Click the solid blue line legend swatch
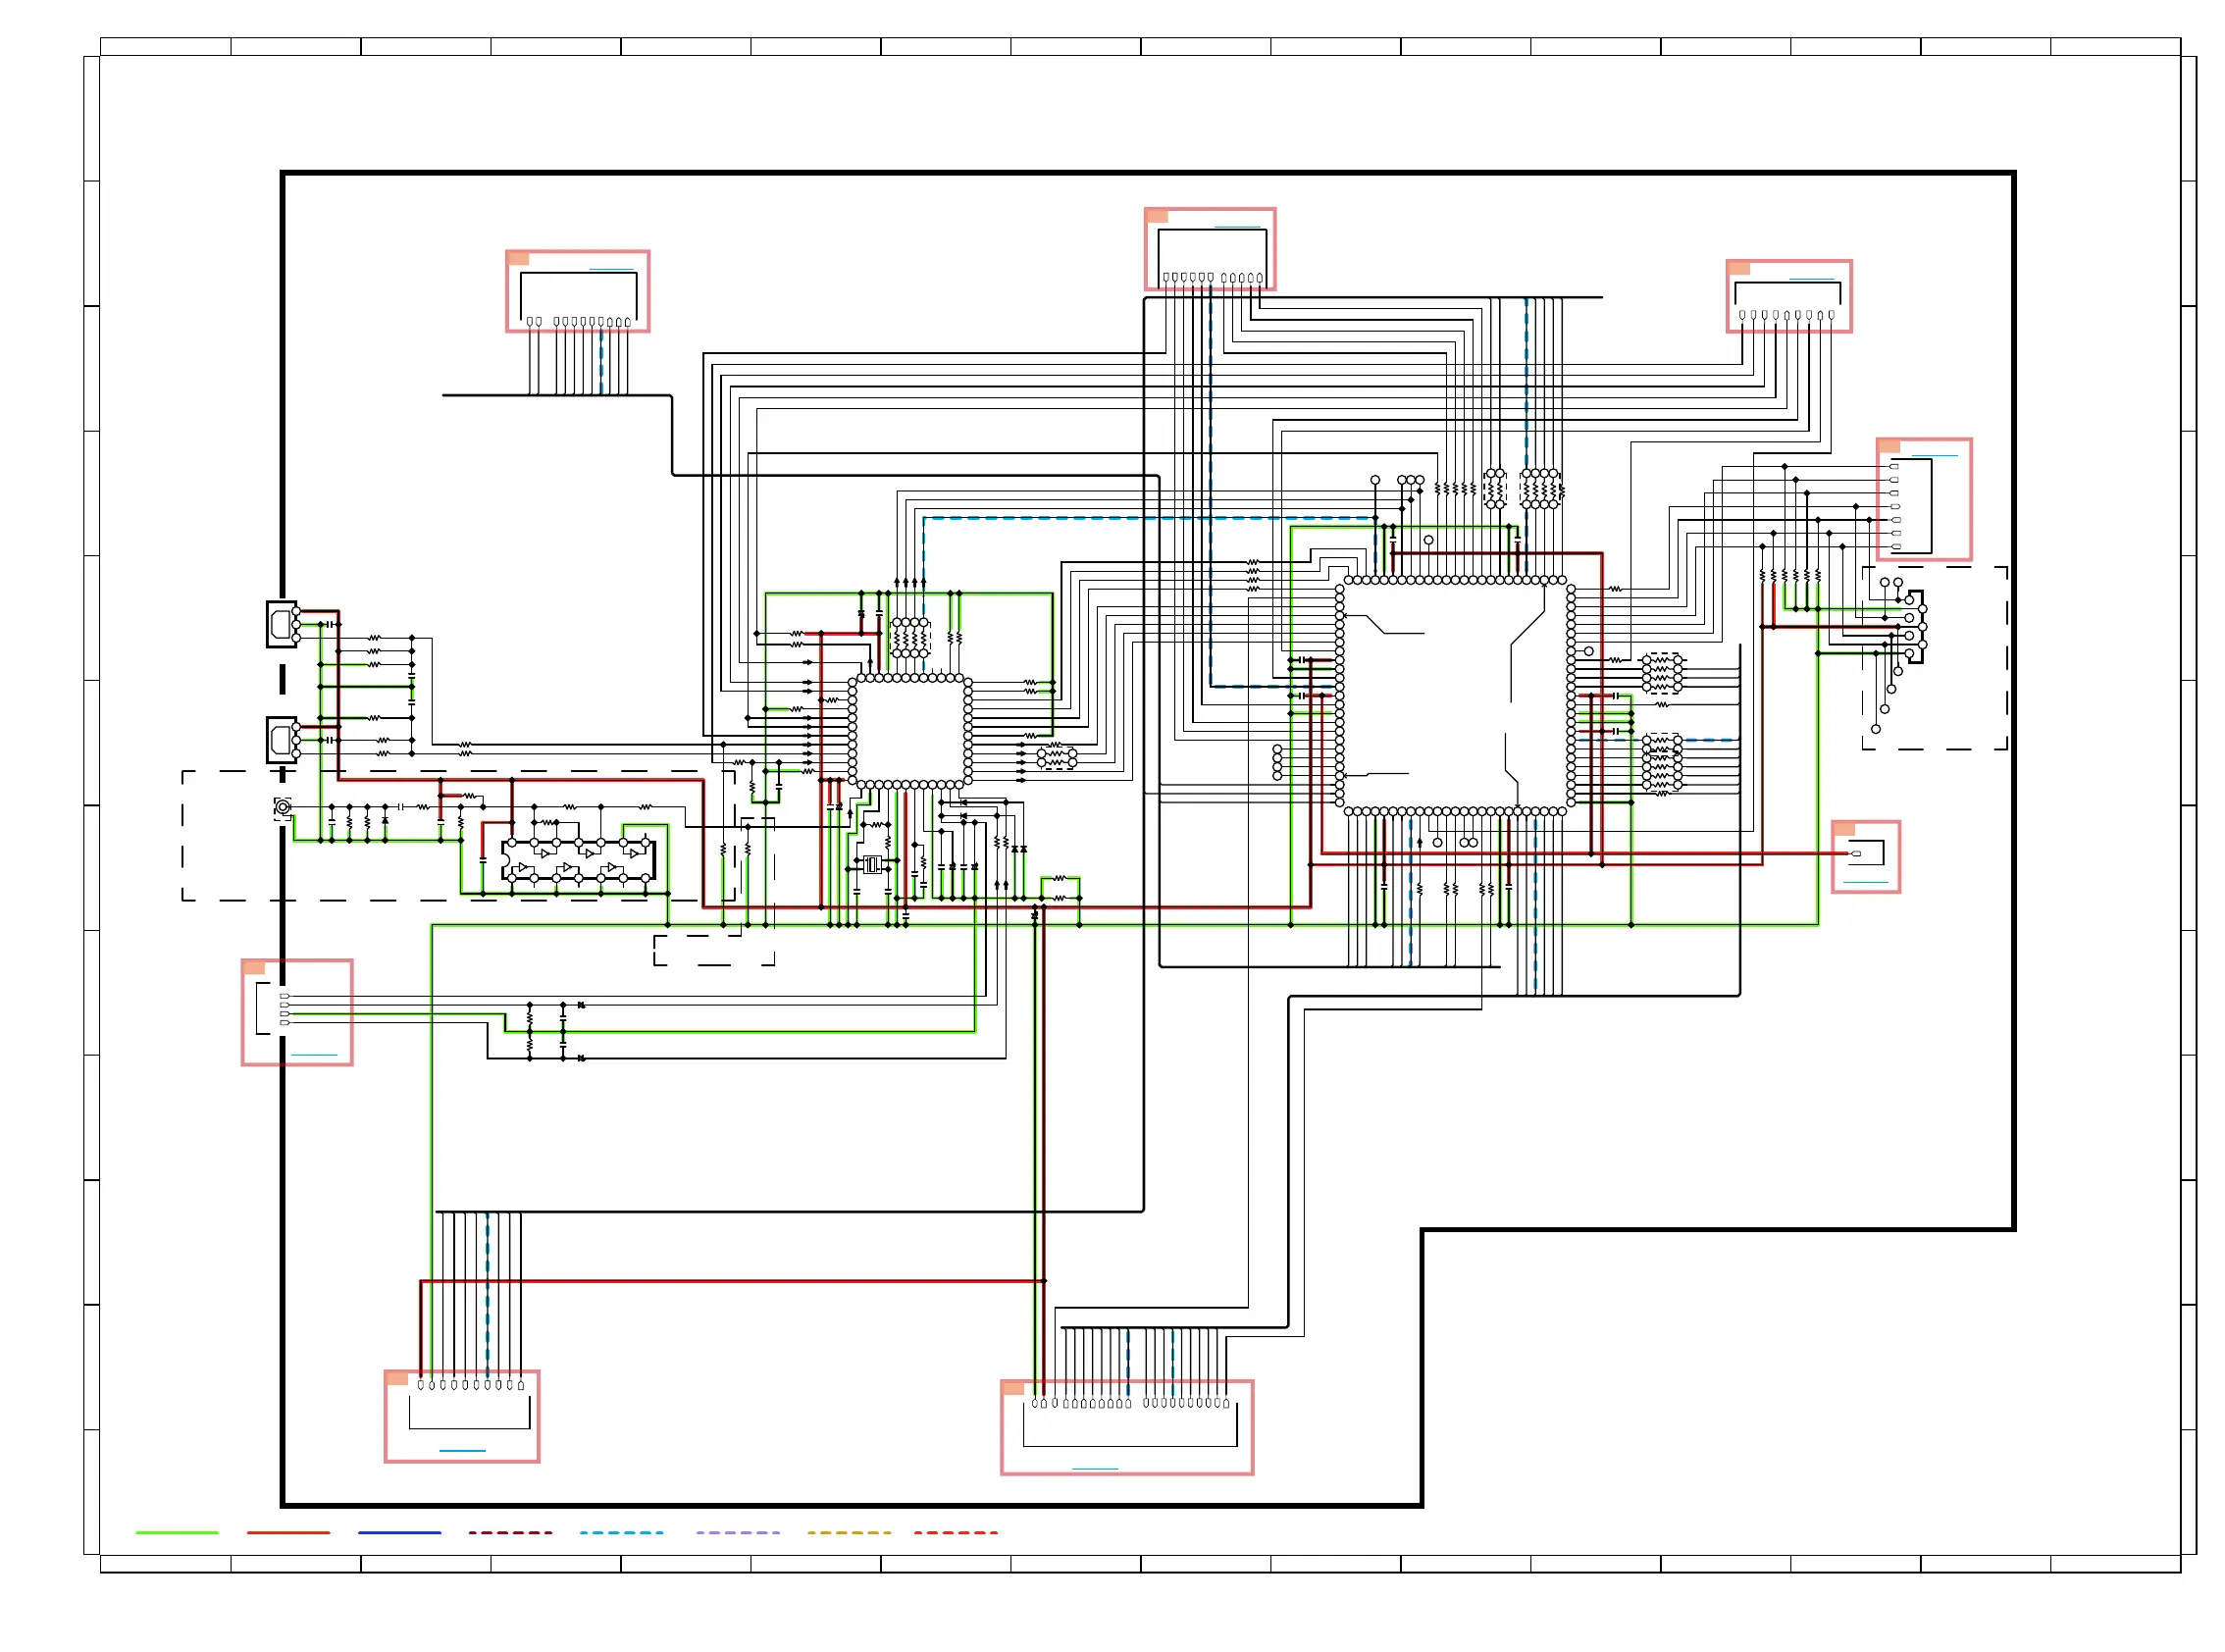2225x1652 pixels. 399,1532
